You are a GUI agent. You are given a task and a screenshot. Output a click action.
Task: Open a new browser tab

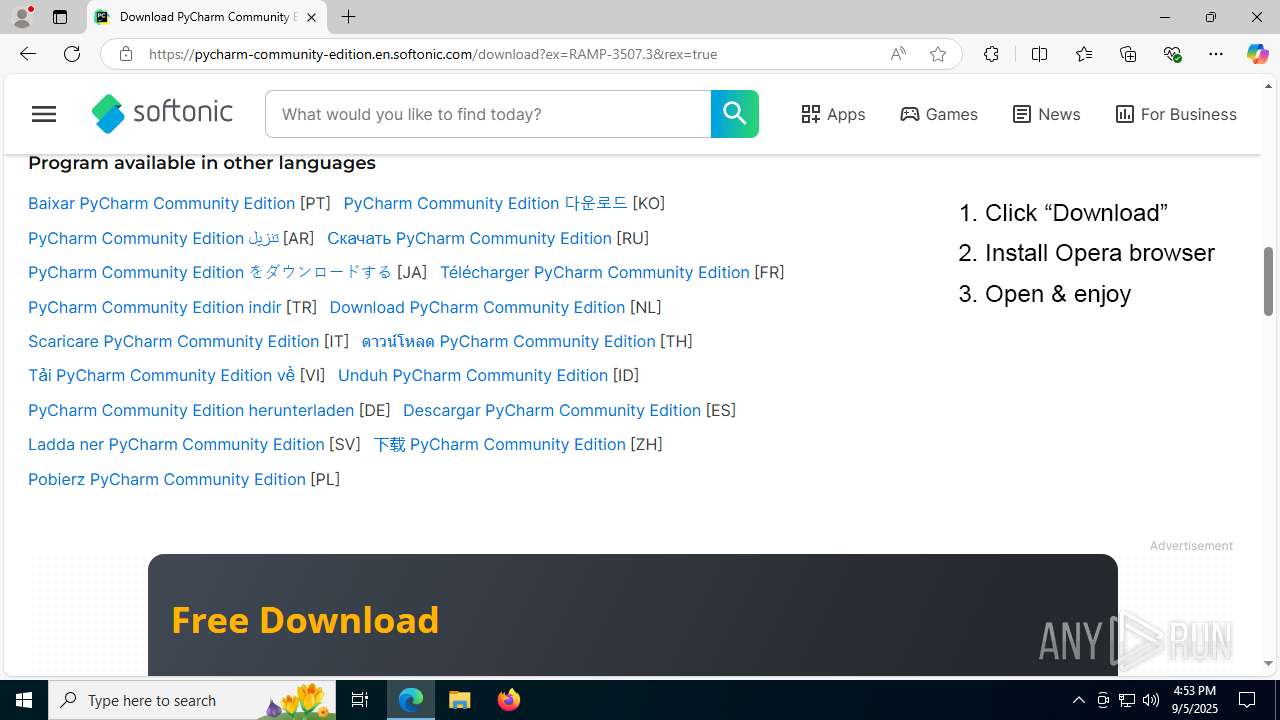pos(348,17)
